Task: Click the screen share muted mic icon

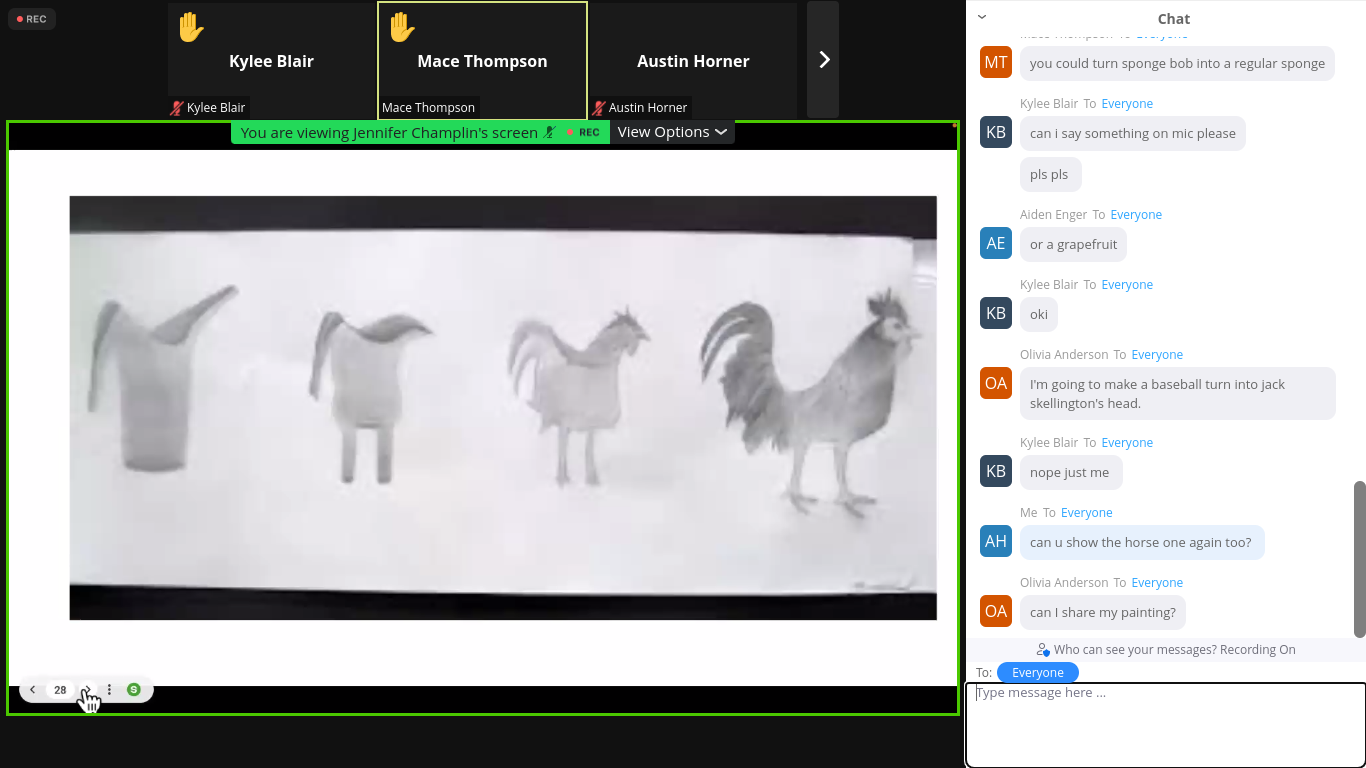Action: pos(550,132)
